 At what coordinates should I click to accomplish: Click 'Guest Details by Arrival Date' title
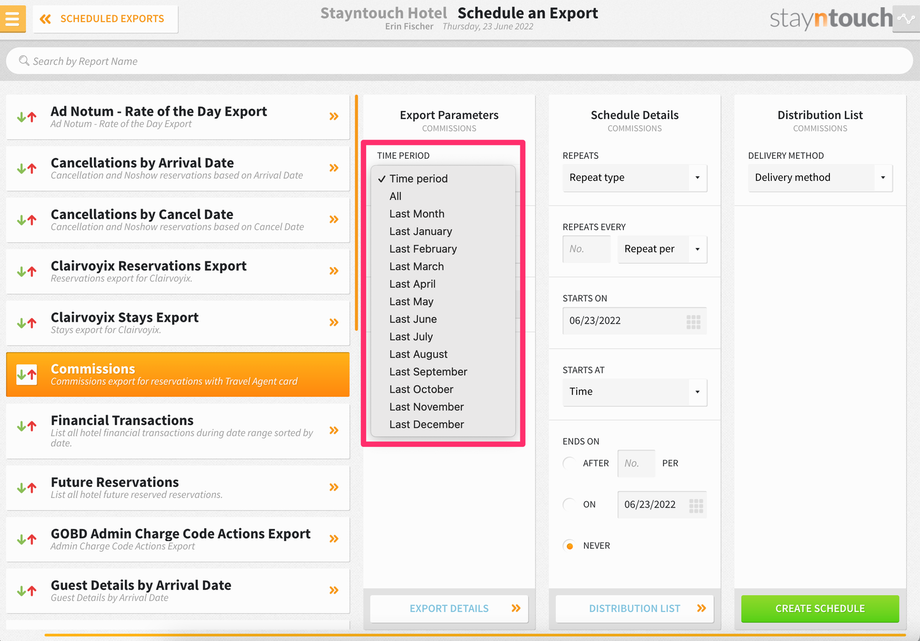[x=141, y=585]
